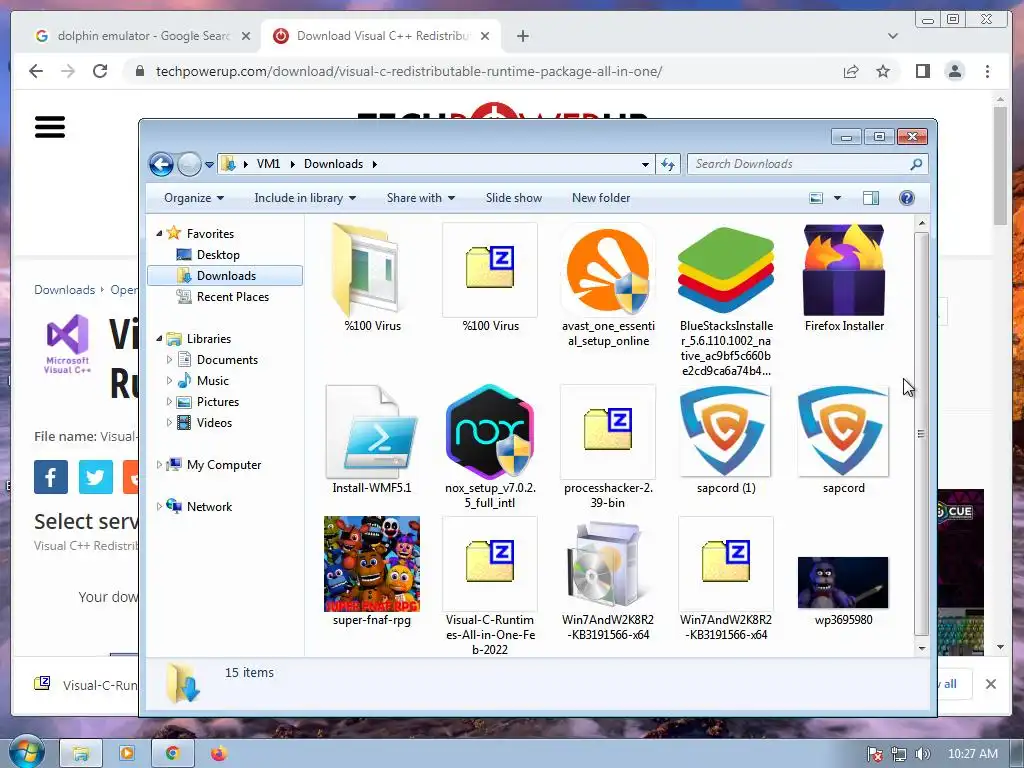This screenshot has width=1024, height=768.
Task: Open the Chrome profile menu
Action: pos(955,71)
